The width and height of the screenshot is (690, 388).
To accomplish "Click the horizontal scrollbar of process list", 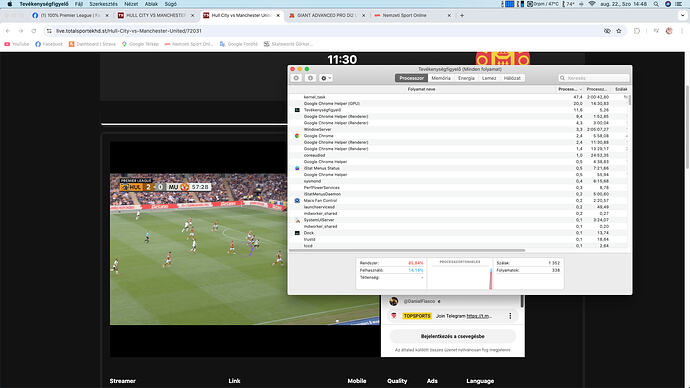I will pyautogui.click(x=407, y=250).
